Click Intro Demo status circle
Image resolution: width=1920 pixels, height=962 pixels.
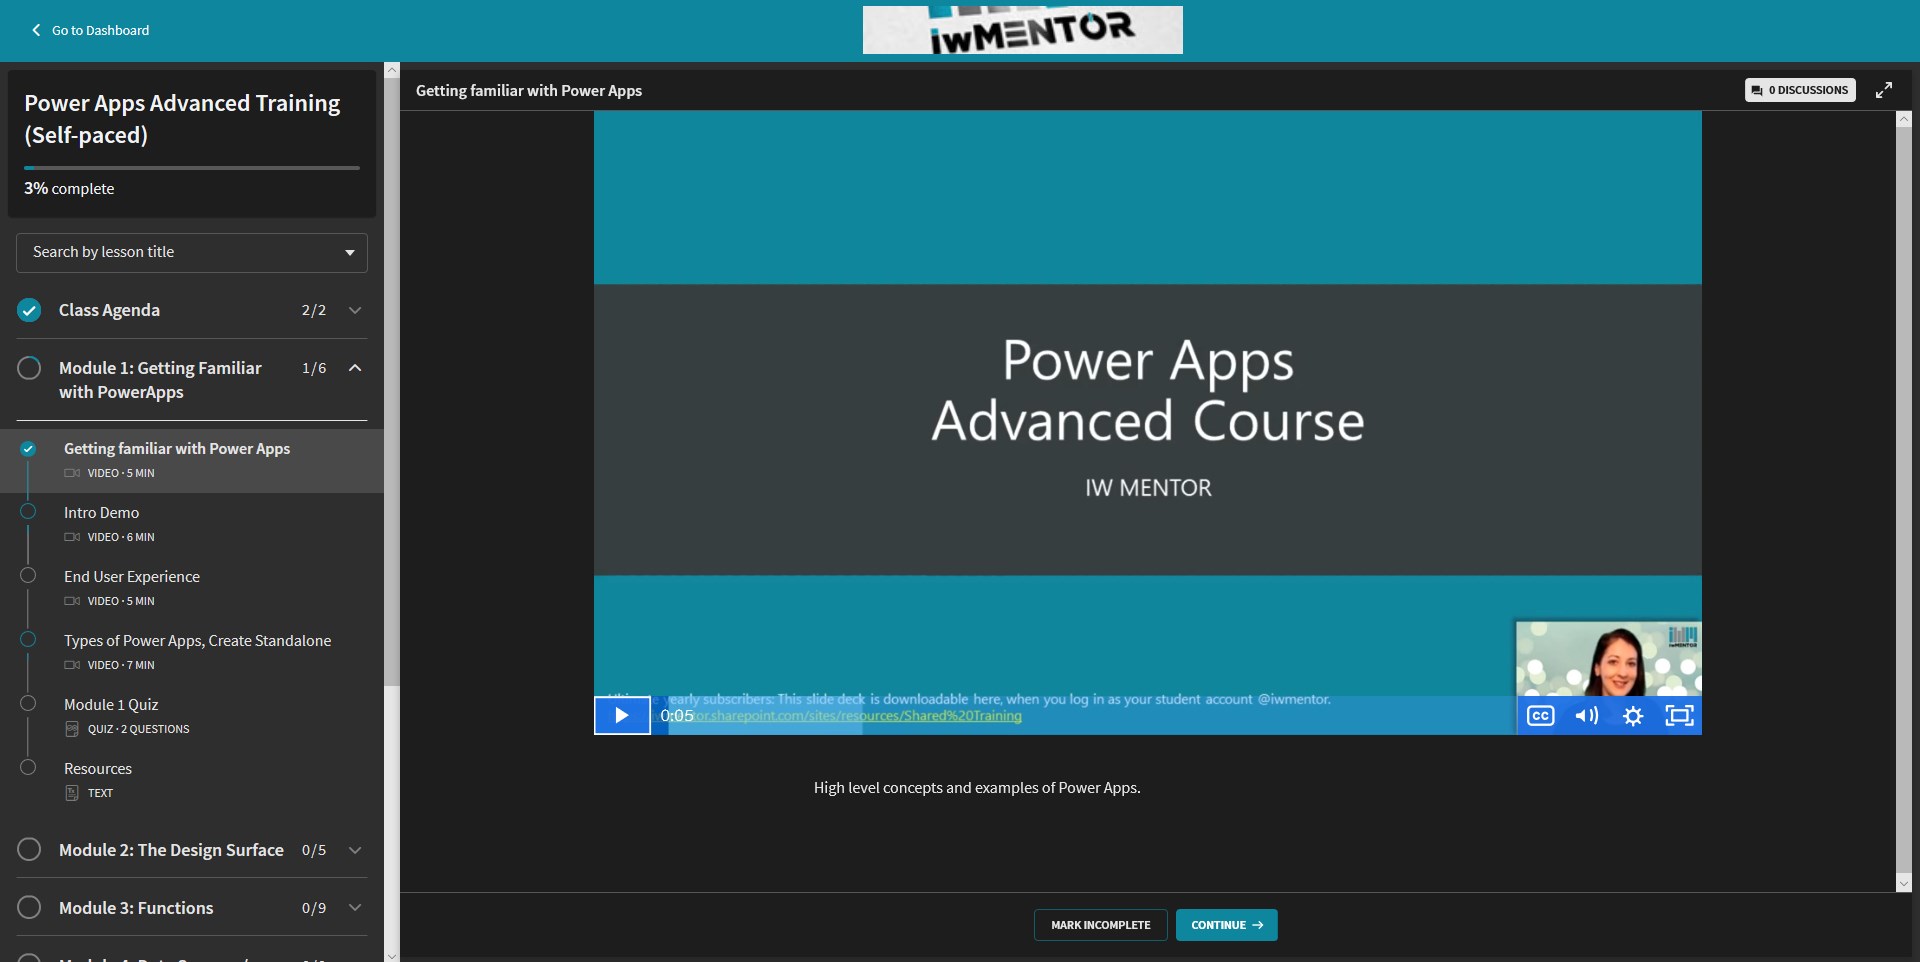point(28,512)
